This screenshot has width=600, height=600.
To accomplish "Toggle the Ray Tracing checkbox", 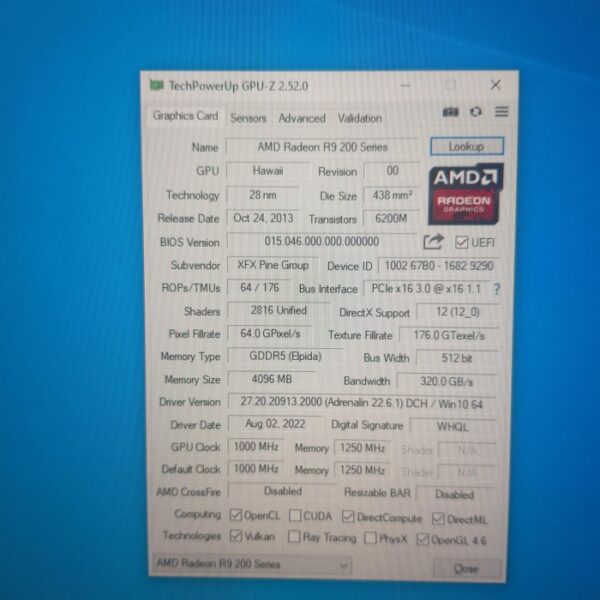I will click(x=293, y=536).
